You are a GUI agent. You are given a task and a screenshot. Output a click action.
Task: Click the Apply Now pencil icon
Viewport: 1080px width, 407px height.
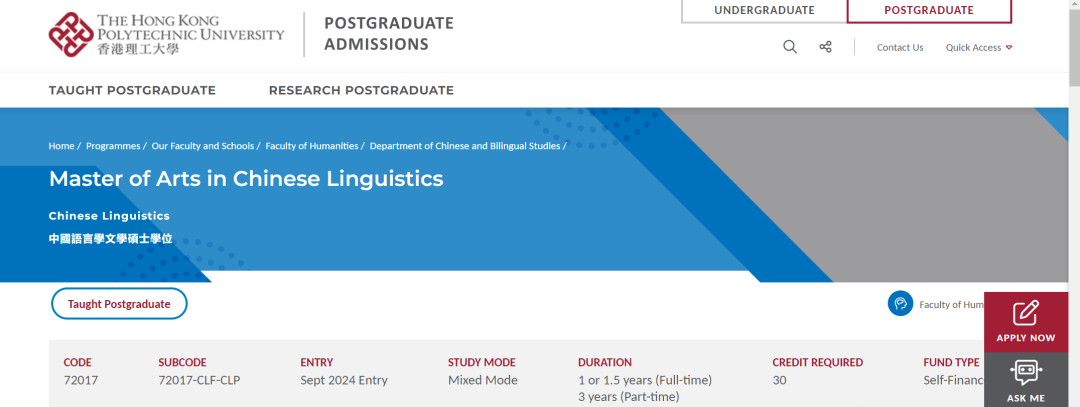tap(1026, 313)
